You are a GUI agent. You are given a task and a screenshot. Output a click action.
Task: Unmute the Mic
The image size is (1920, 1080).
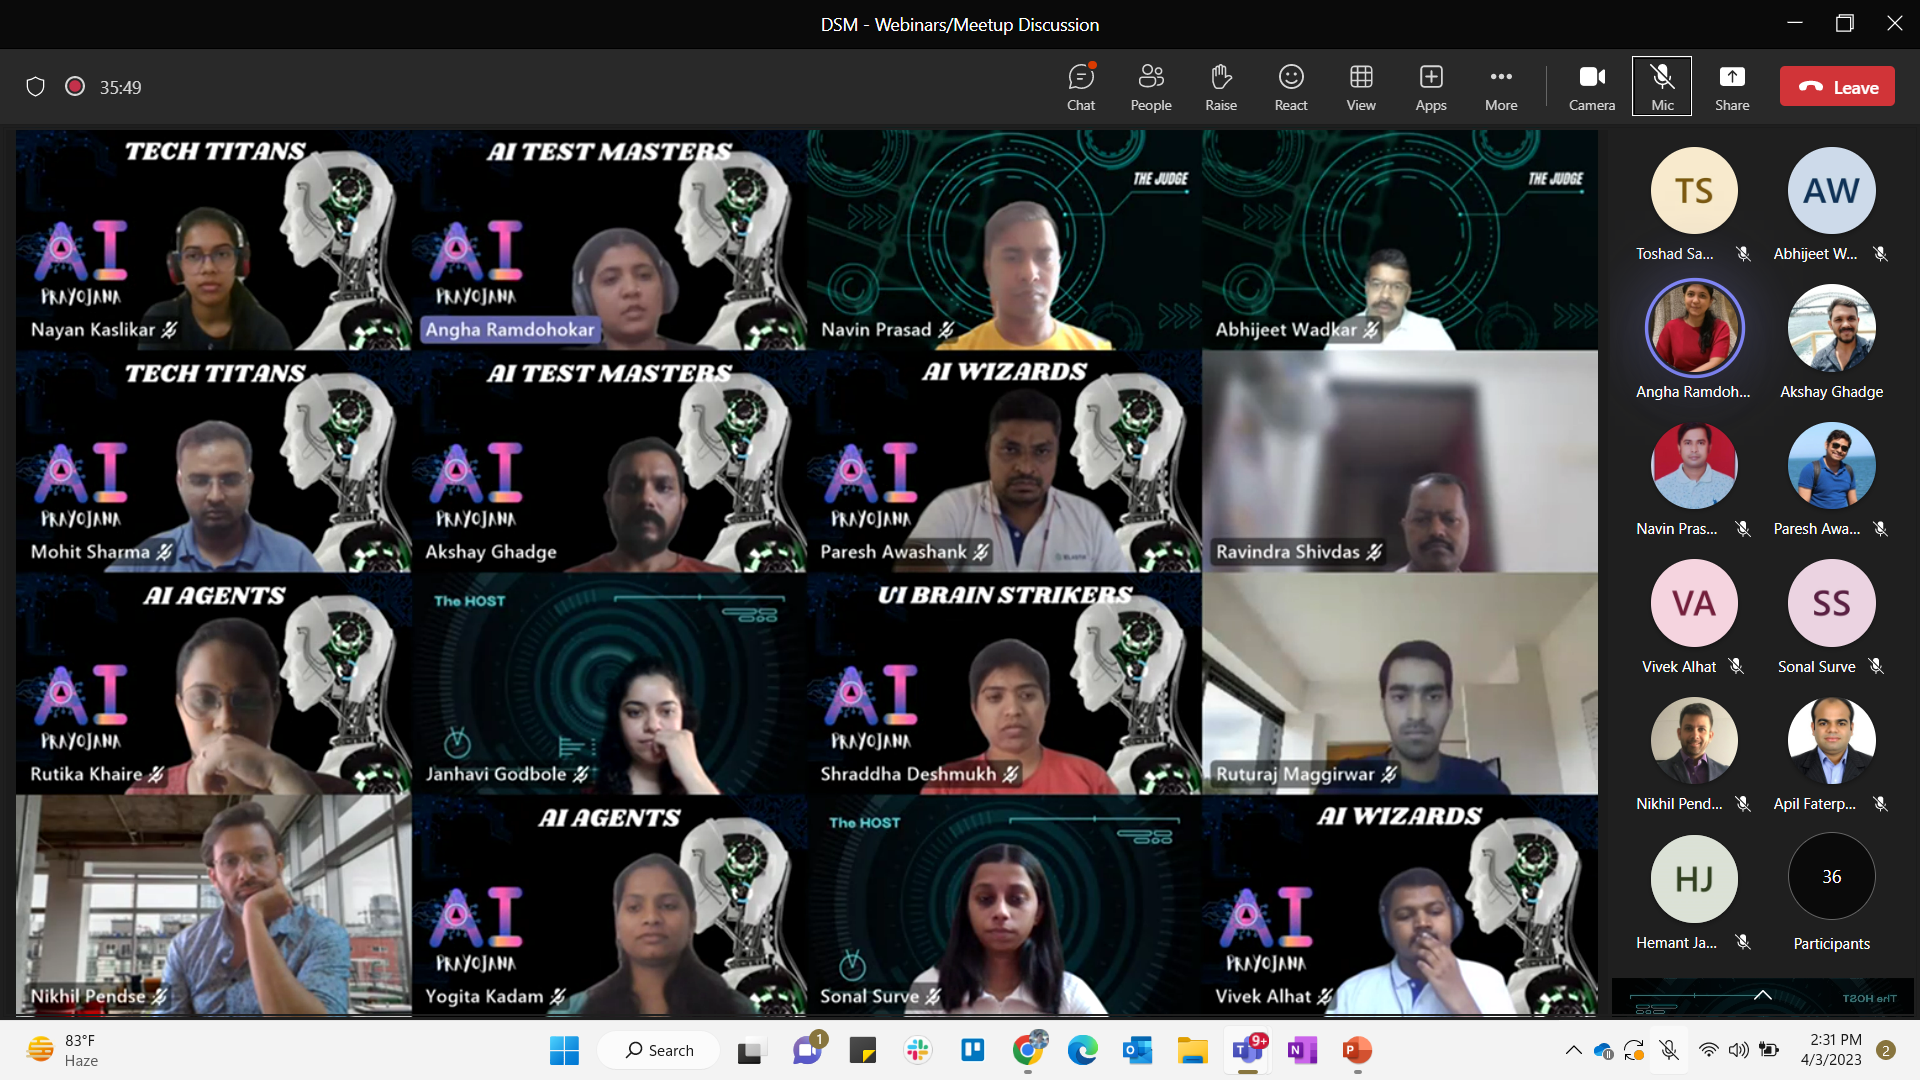point(1661,87)
